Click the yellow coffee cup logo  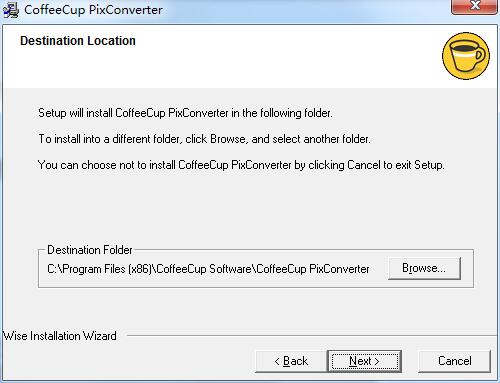click(x=466, y=56)
